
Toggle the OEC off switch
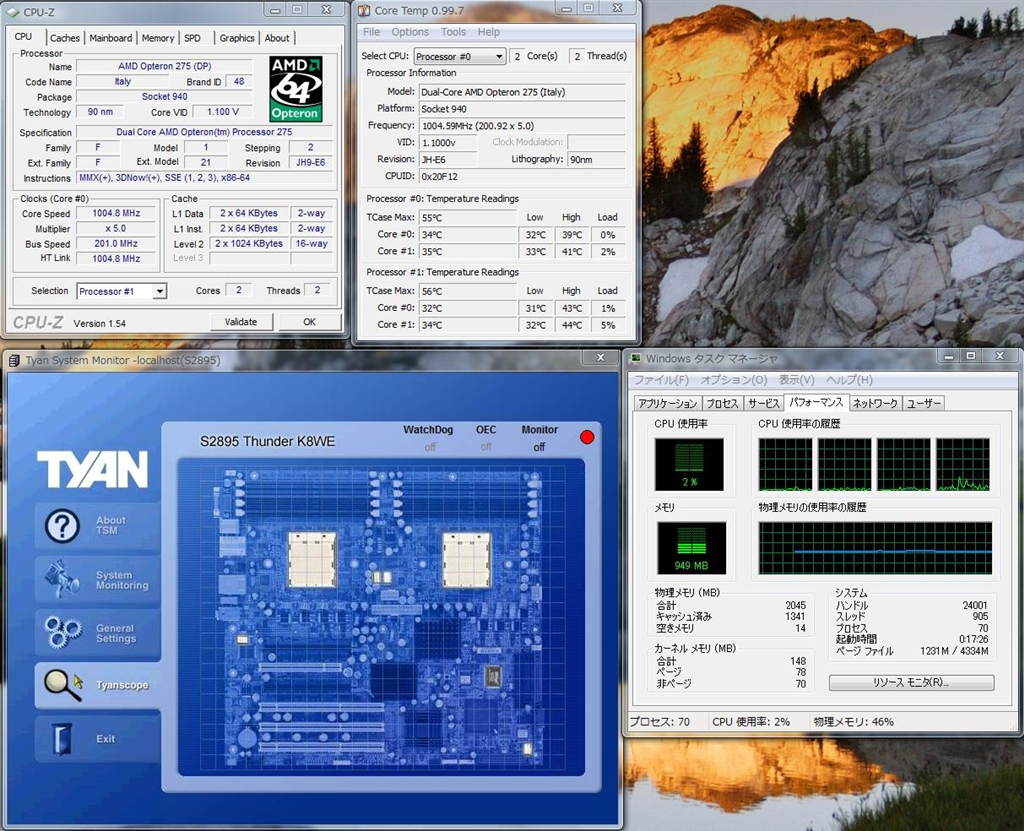click(x=486, y=447)
